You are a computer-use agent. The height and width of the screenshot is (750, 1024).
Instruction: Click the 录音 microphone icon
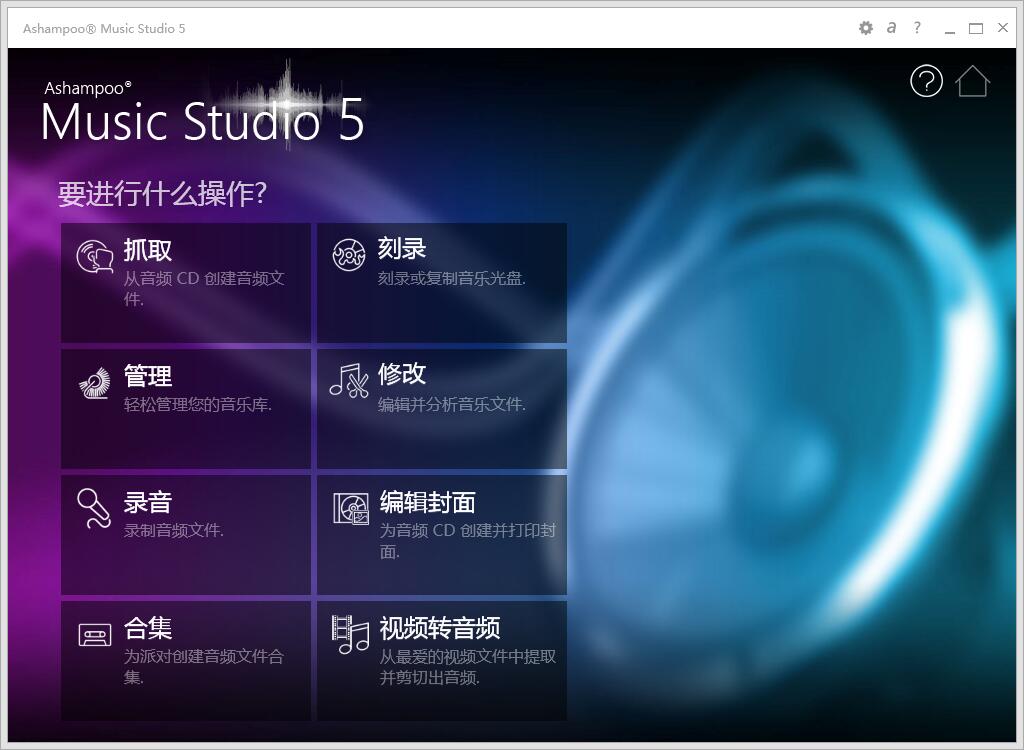pyautogui.click(x=94, y=508)
